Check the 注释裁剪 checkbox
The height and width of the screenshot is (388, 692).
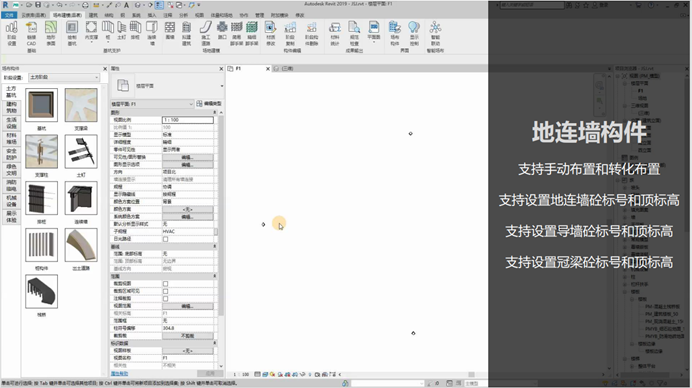point(165,298)
